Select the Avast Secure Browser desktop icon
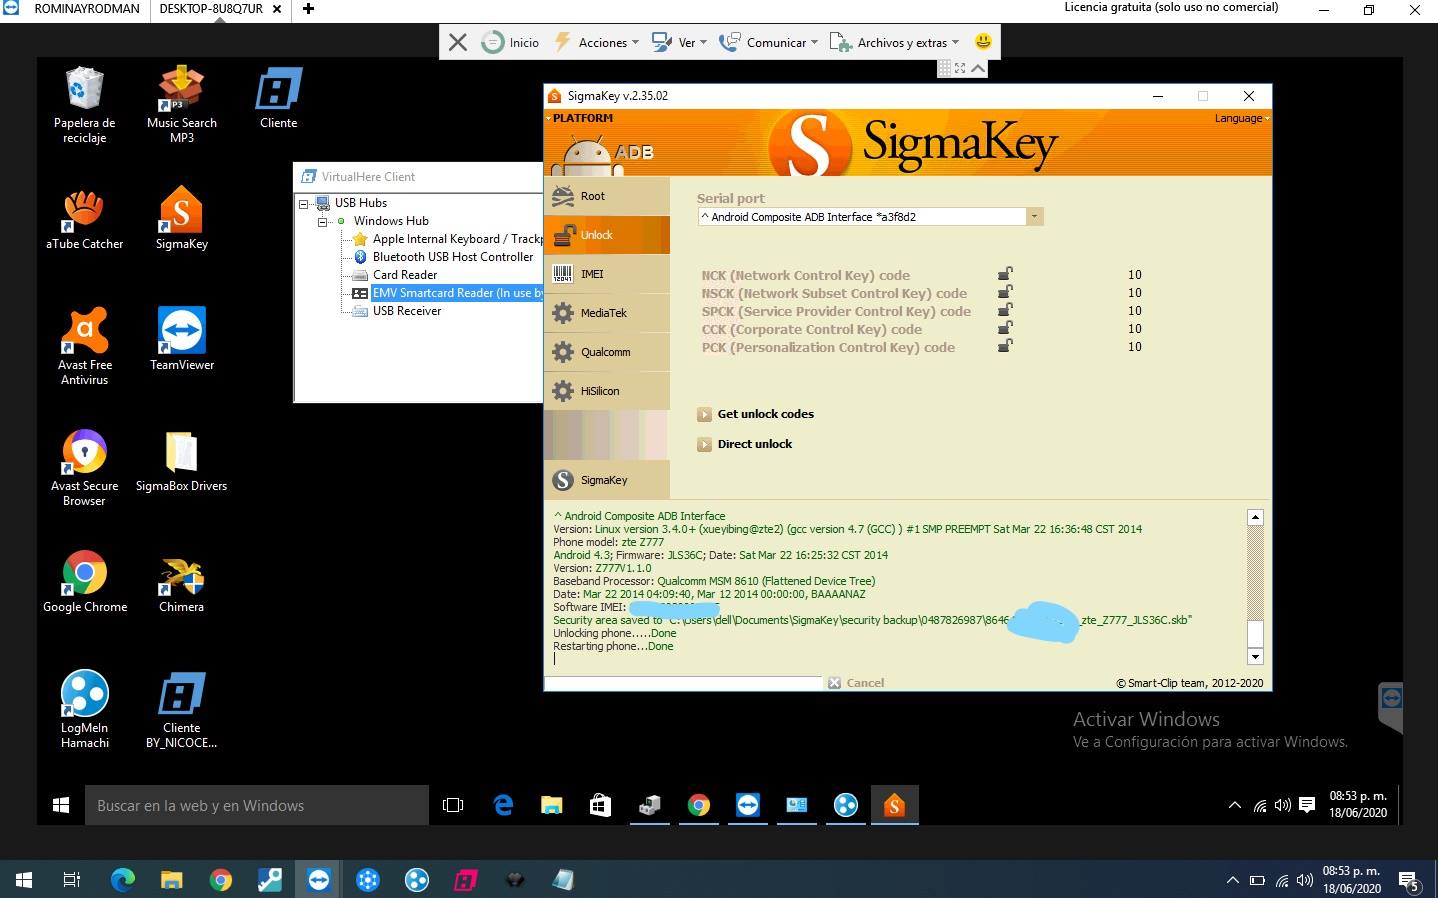Viewport: 1438px width, 898px height. 84,468
